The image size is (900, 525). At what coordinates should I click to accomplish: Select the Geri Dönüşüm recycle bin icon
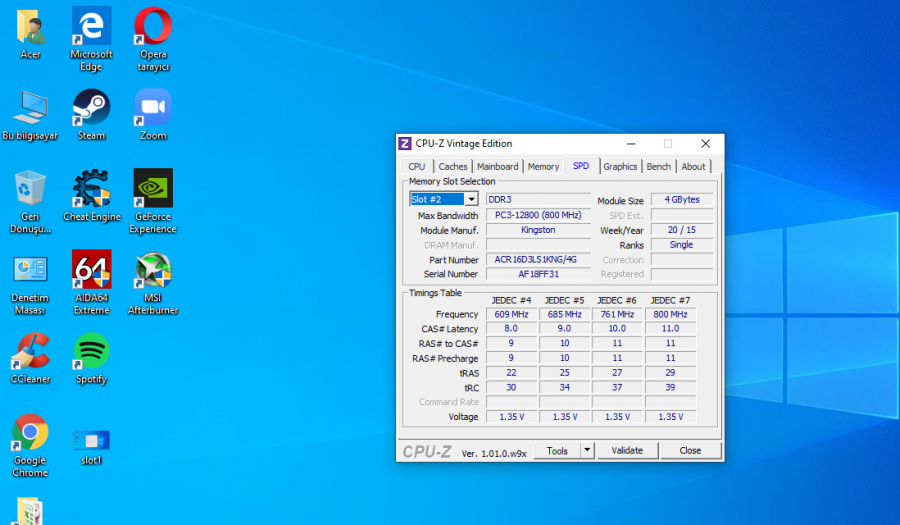pos(30,202)
